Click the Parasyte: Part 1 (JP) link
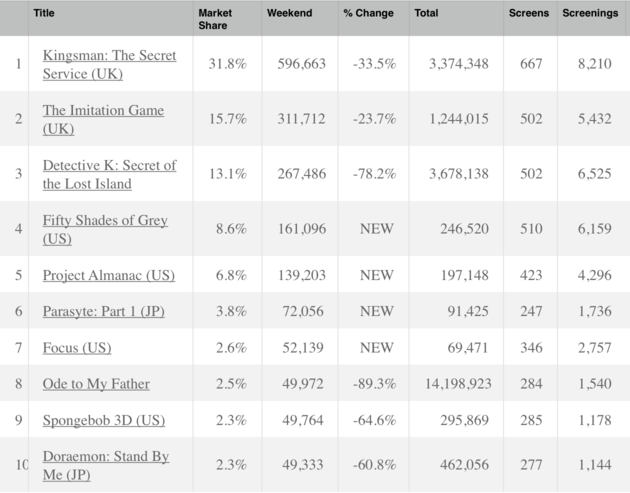The width and height of the screenshot is (630, 493). (x=103, y=312)
